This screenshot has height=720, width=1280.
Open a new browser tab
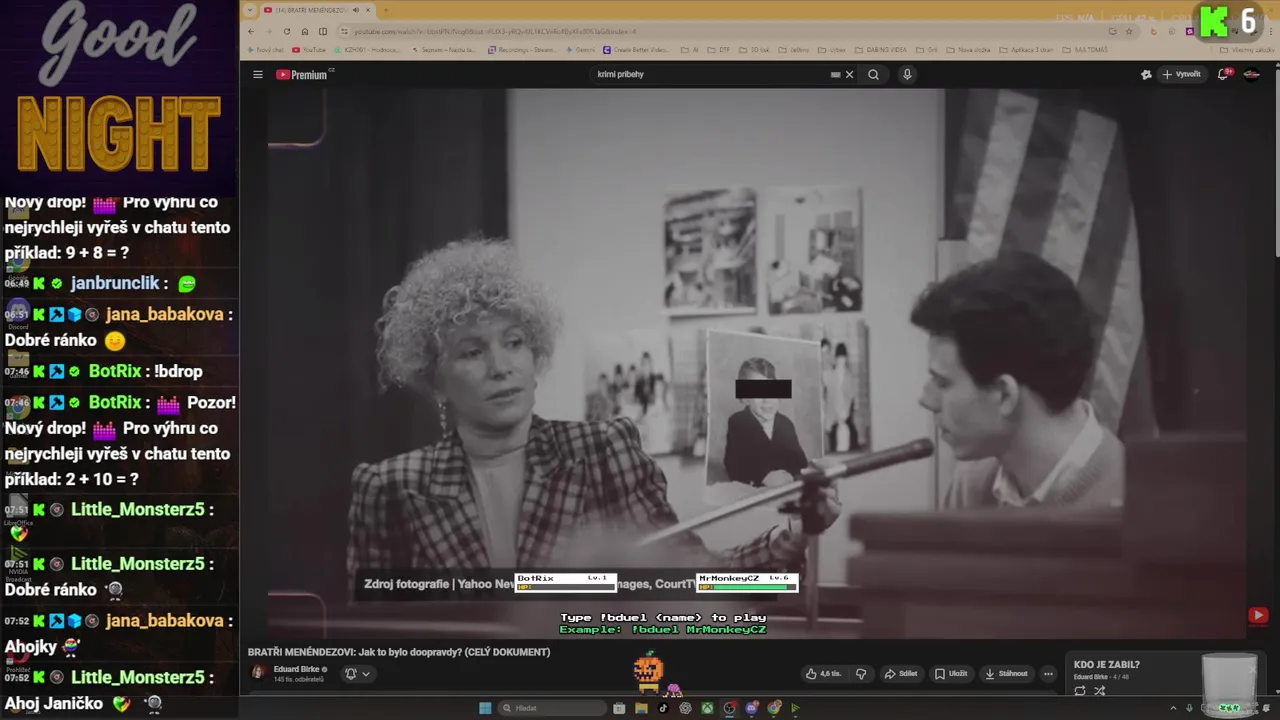386,10
